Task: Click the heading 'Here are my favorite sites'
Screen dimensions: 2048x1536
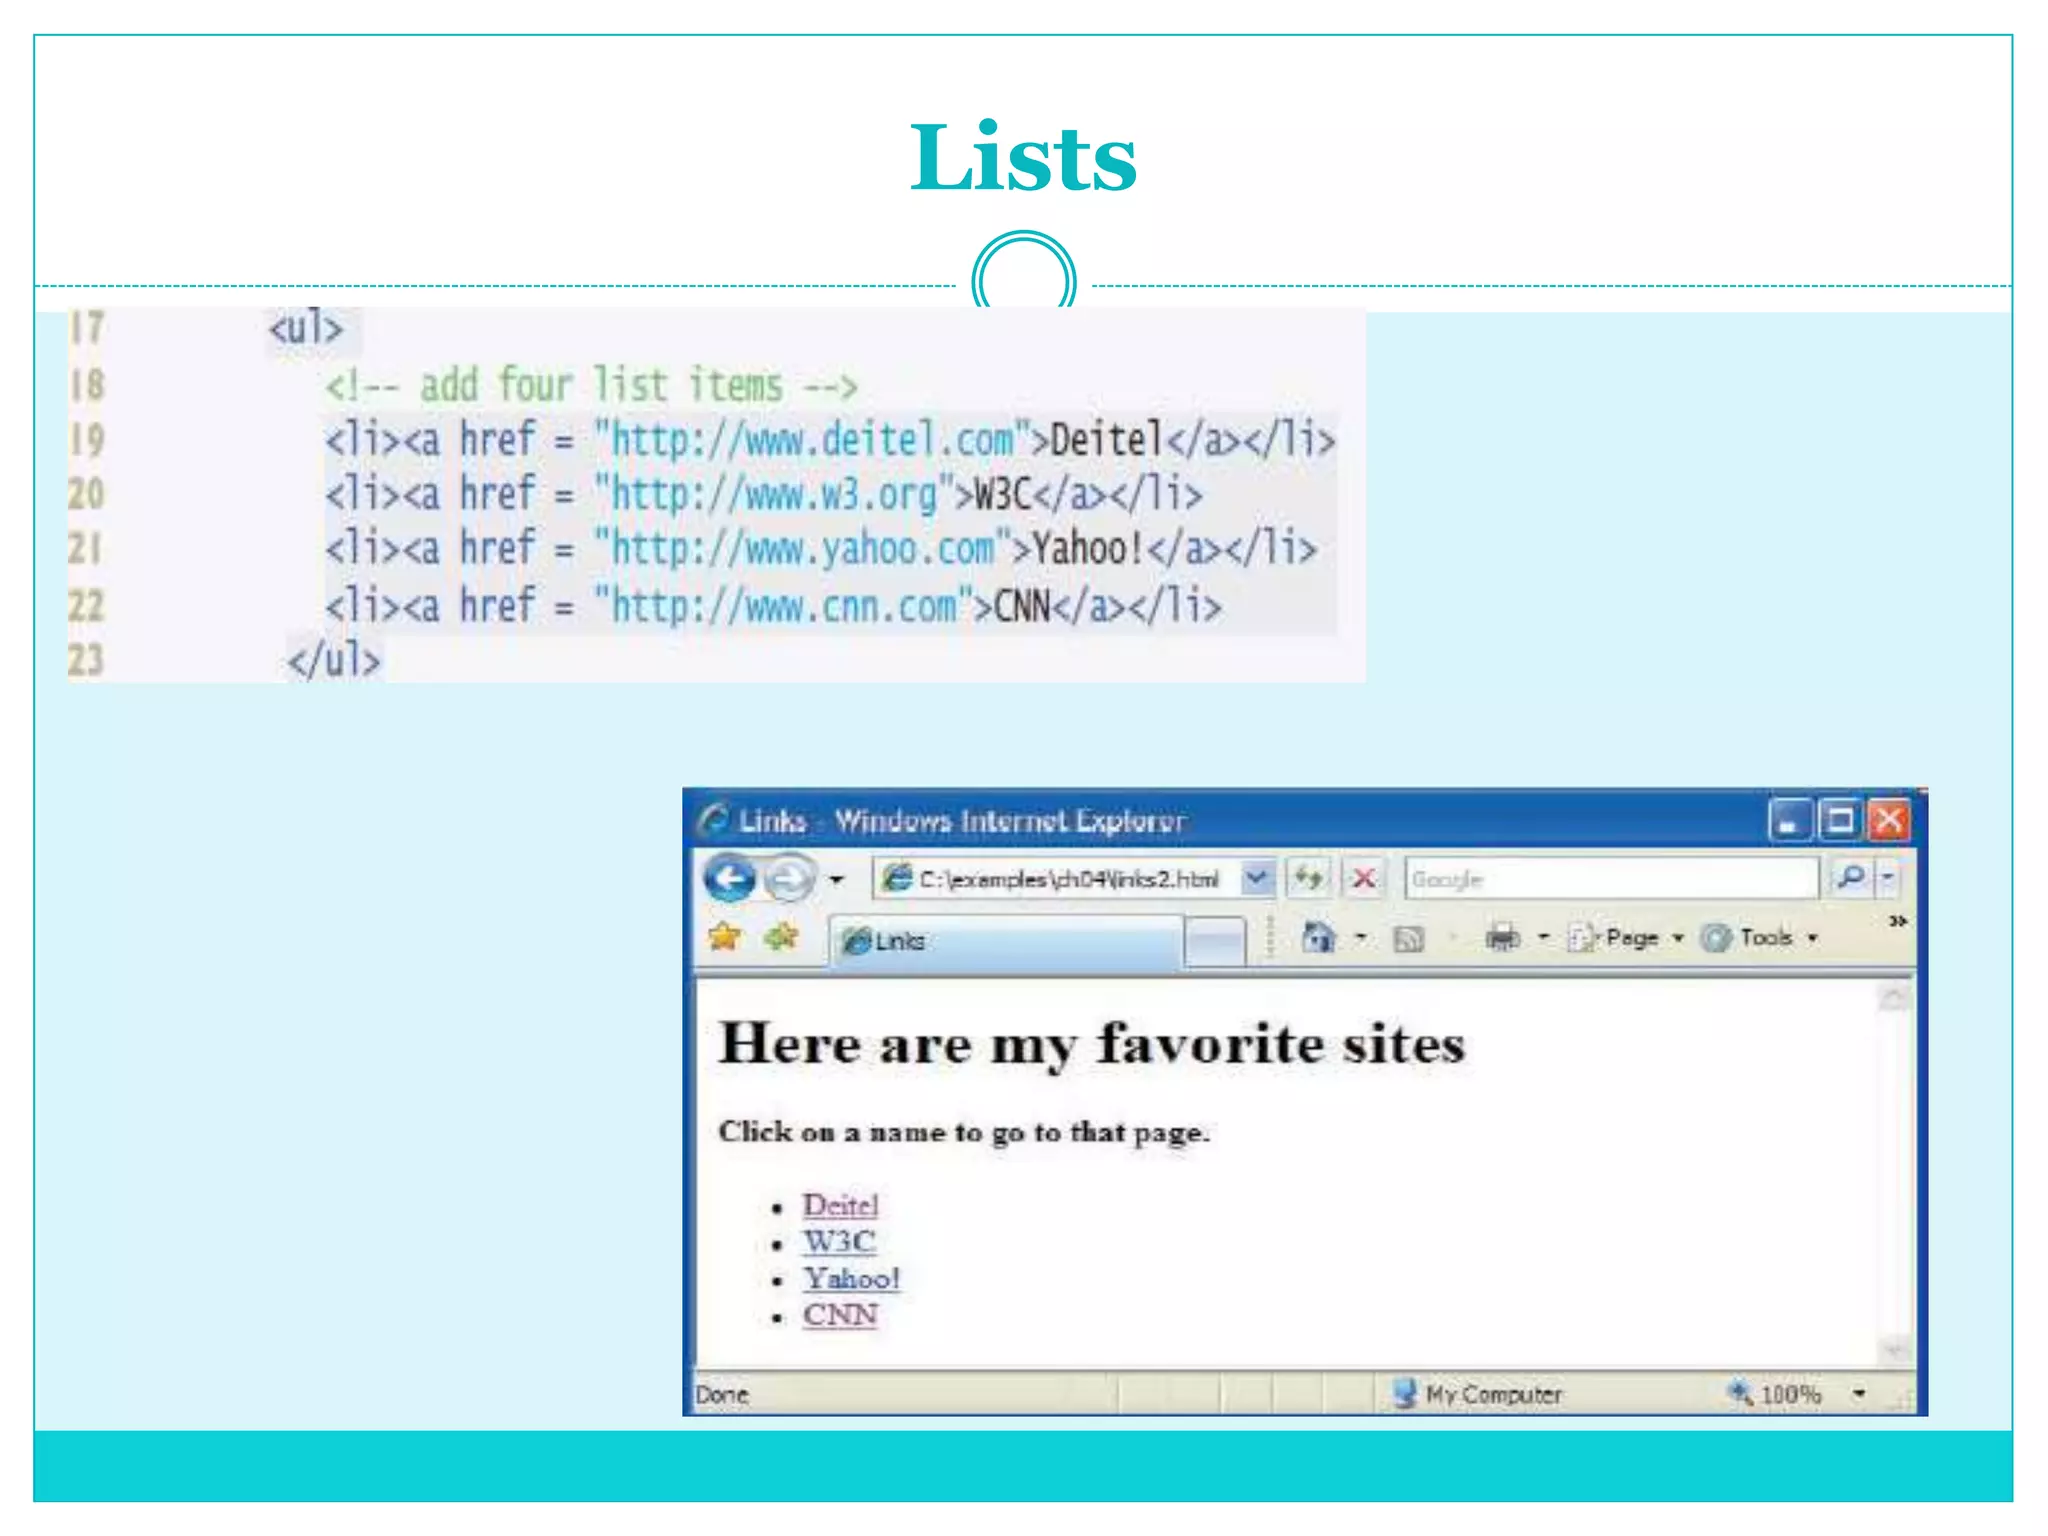Action: (1092, 1044)
